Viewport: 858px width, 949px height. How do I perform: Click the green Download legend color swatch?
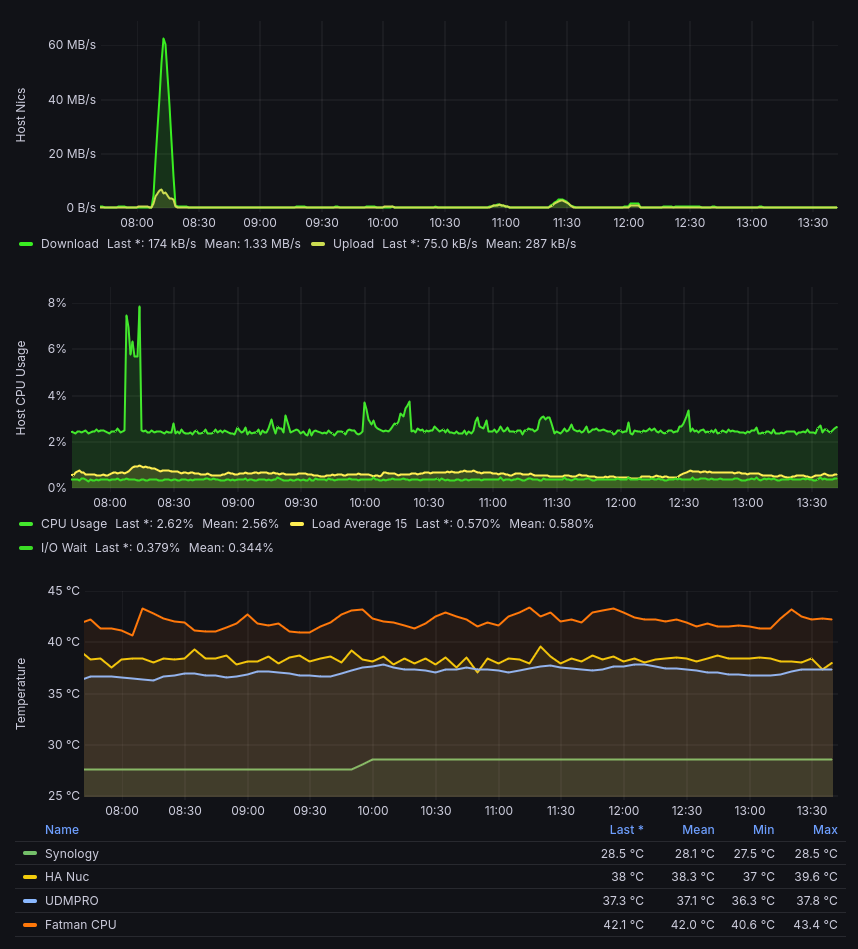26,244
